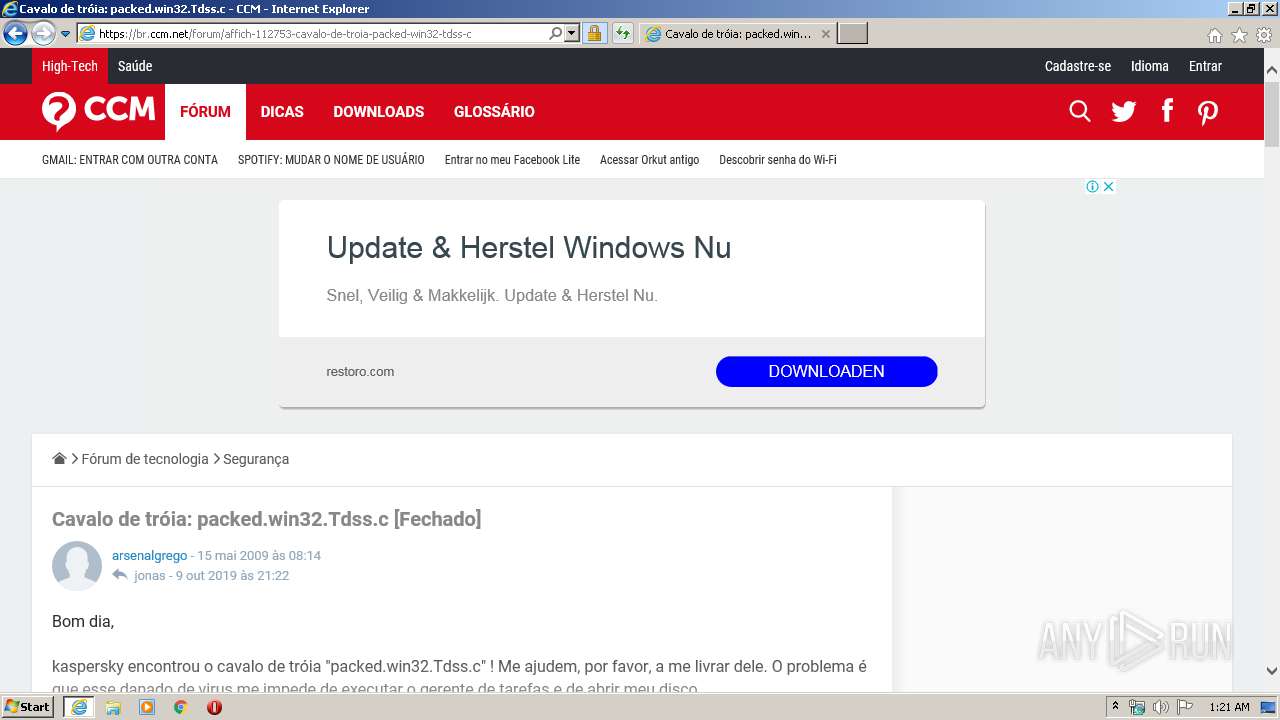Click the taskbar clock 1:21 AM
Screen dimensions: 1280x720
tap(1229, 707)
